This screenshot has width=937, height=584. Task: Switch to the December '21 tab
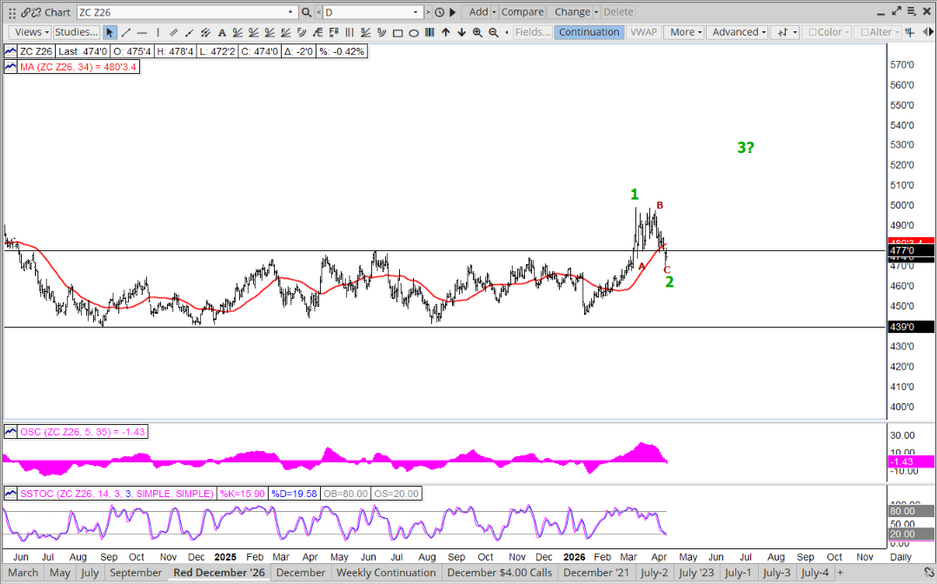tap(596, 573)
